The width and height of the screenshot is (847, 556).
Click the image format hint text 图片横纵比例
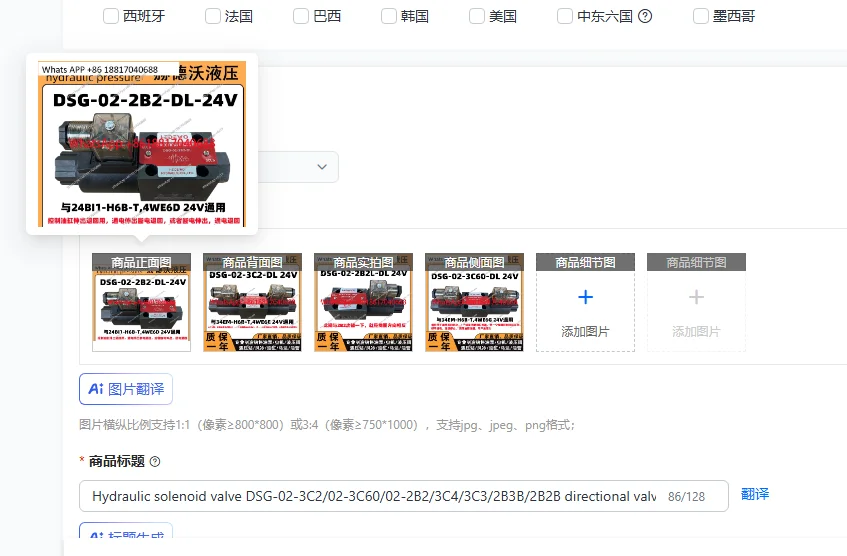(x=327, y=425)
